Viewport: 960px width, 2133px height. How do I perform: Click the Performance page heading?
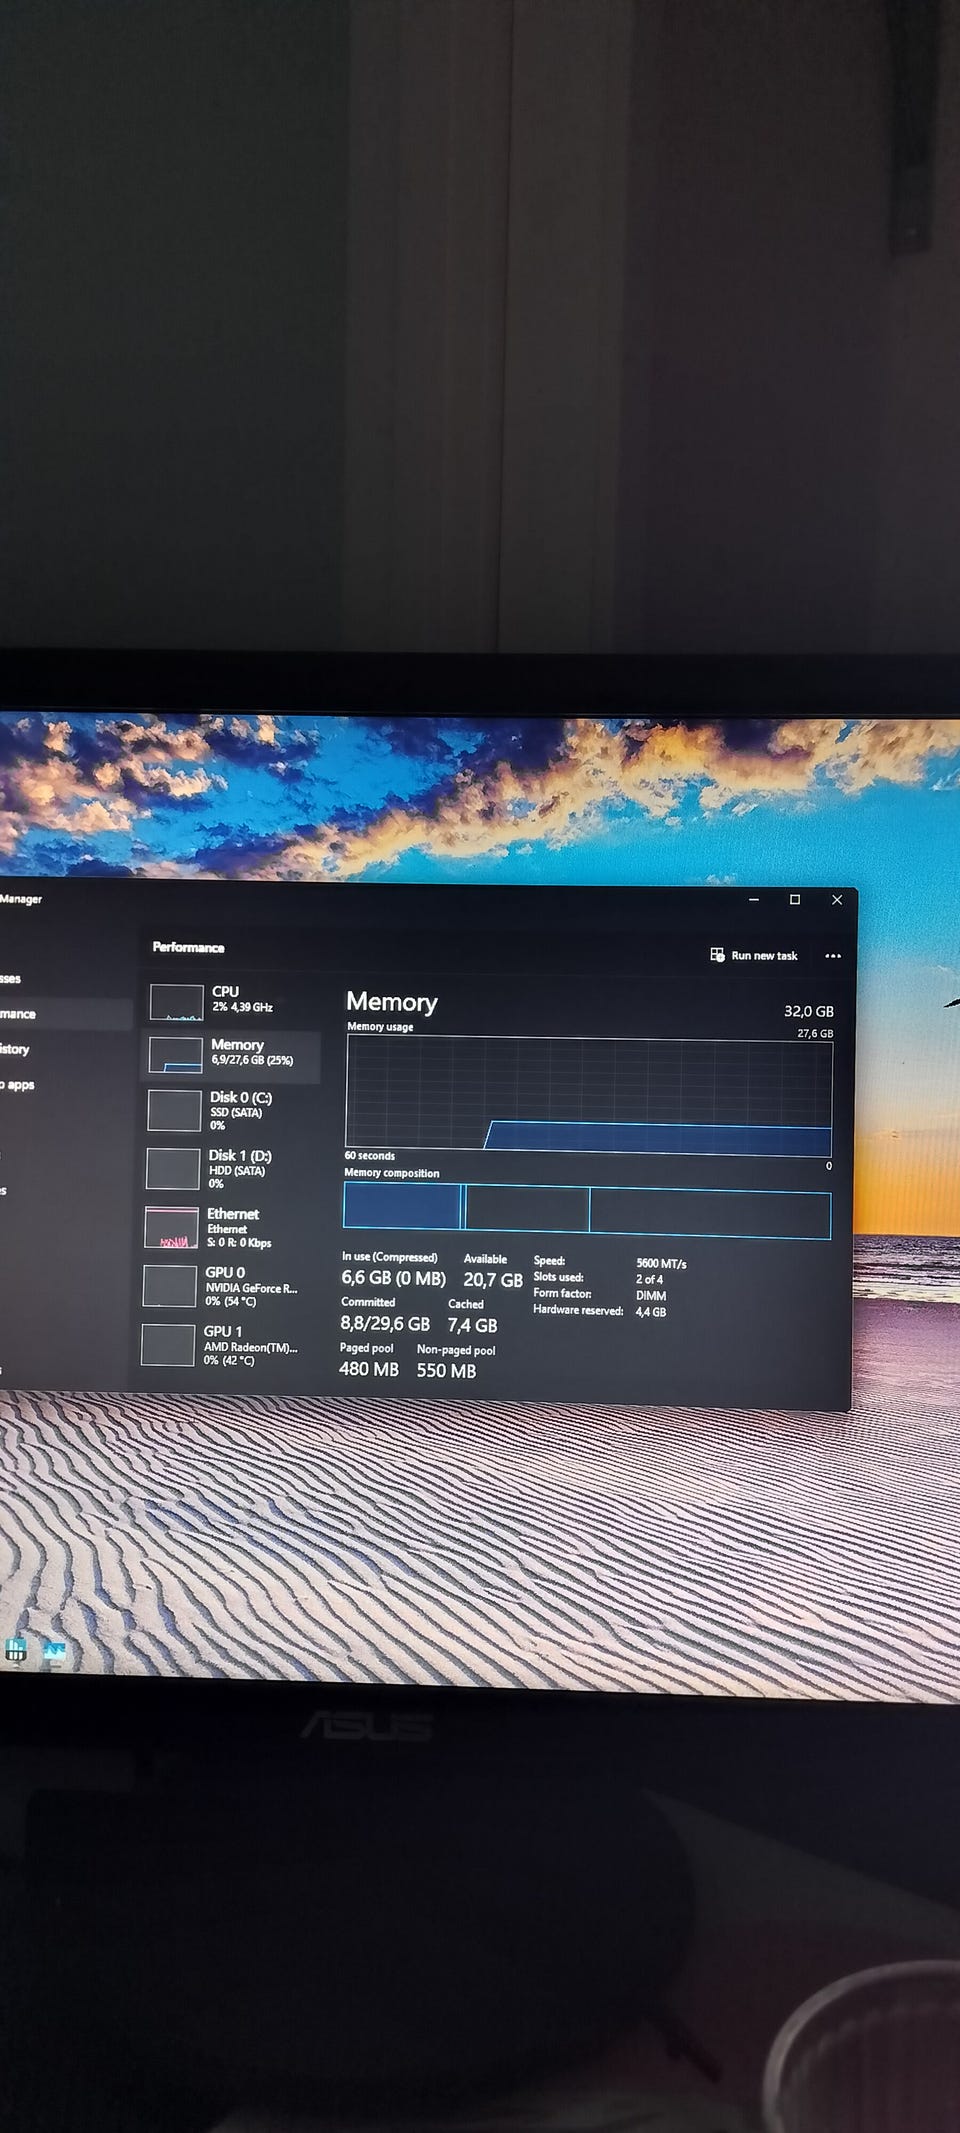coord(188,947)
